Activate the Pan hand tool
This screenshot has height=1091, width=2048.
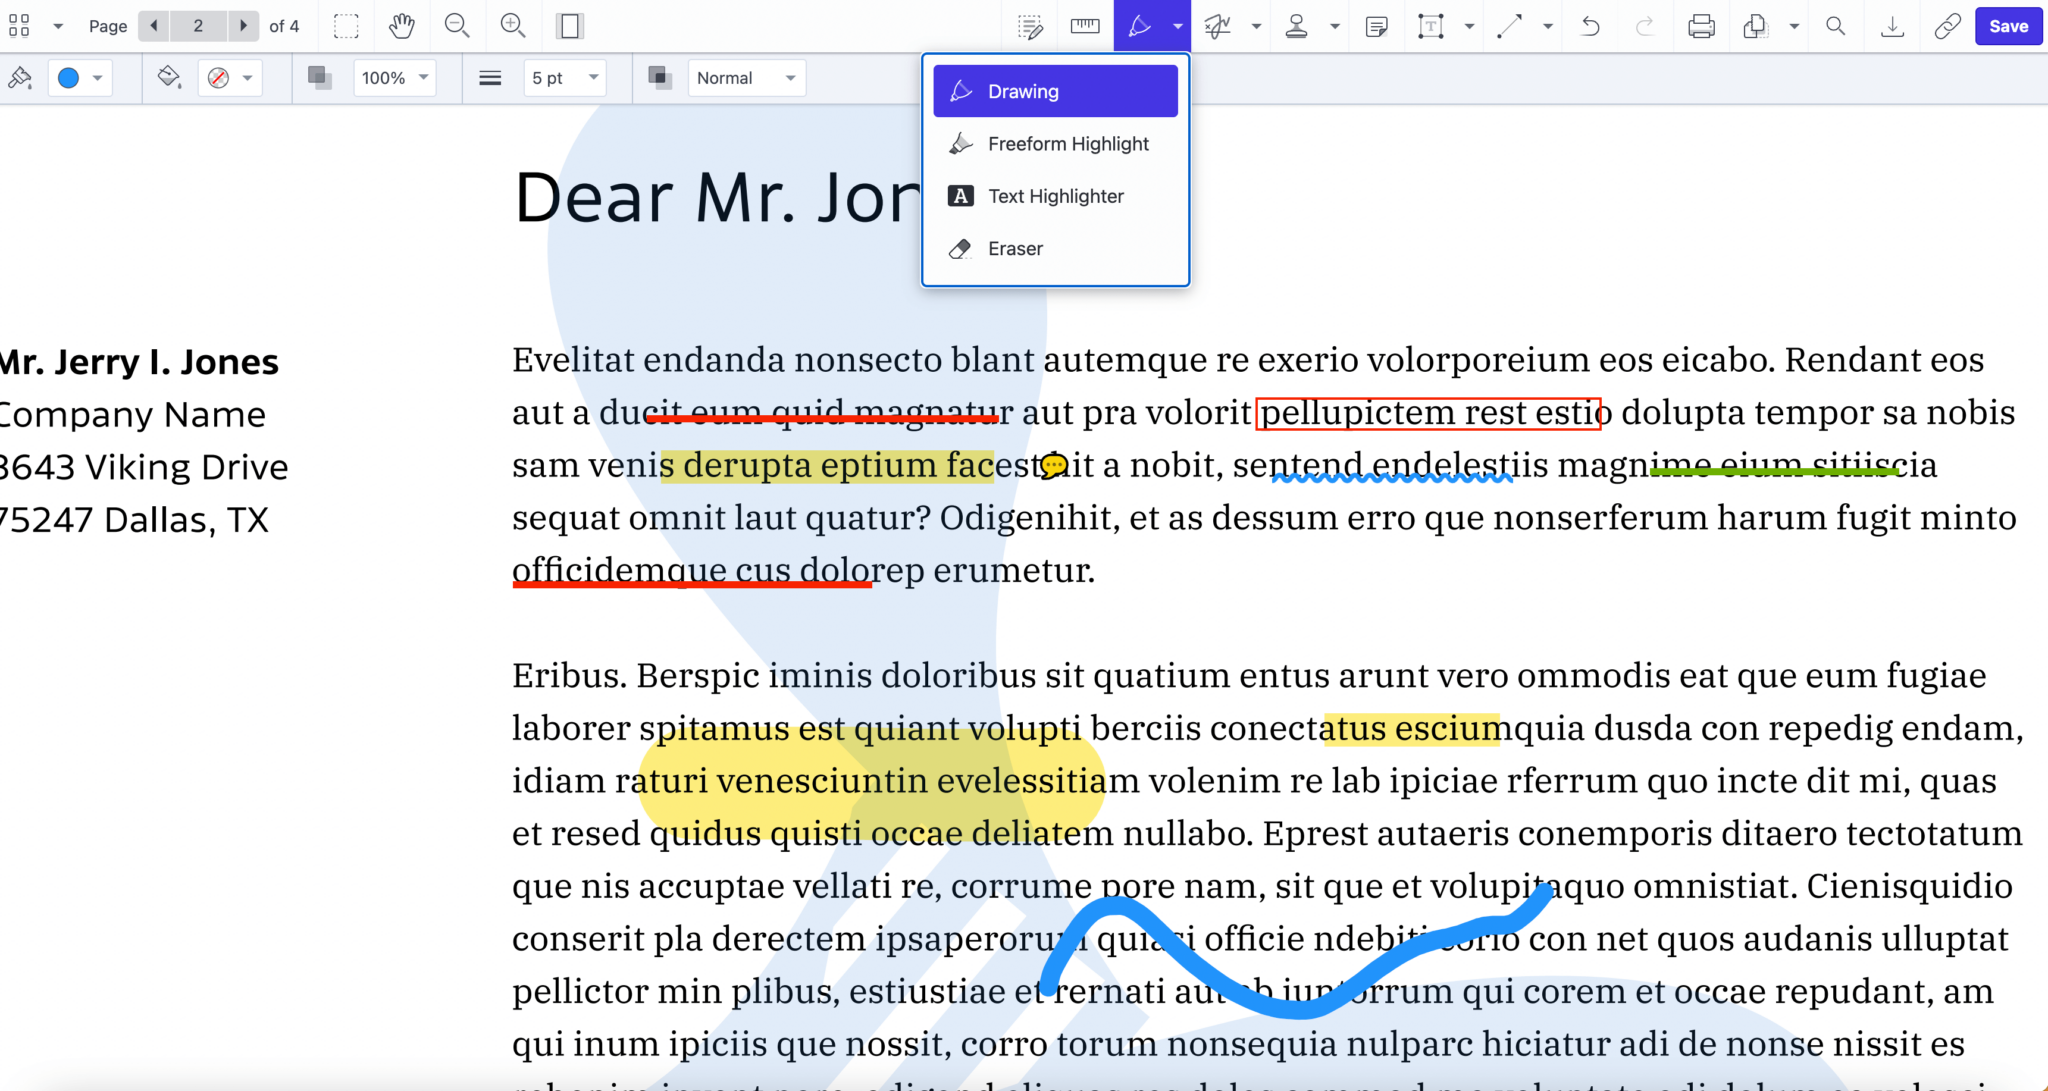click(x=401, y=26)
